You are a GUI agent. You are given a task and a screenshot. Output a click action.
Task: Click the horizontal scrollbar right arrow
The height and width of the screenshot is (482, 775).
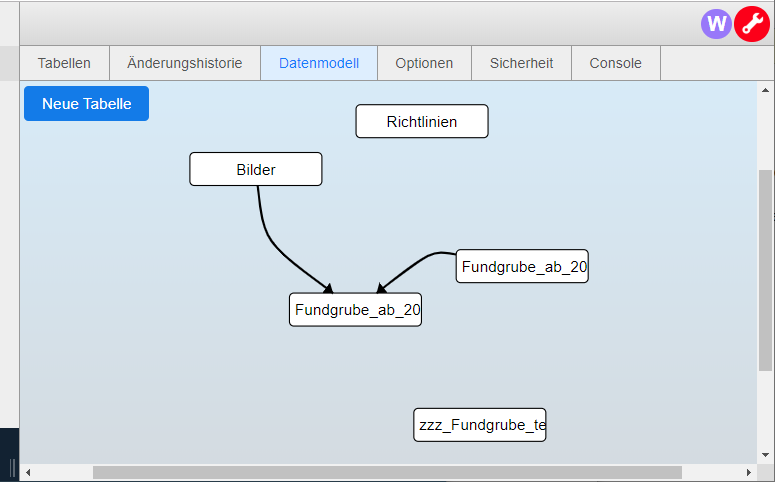point(748,472)
